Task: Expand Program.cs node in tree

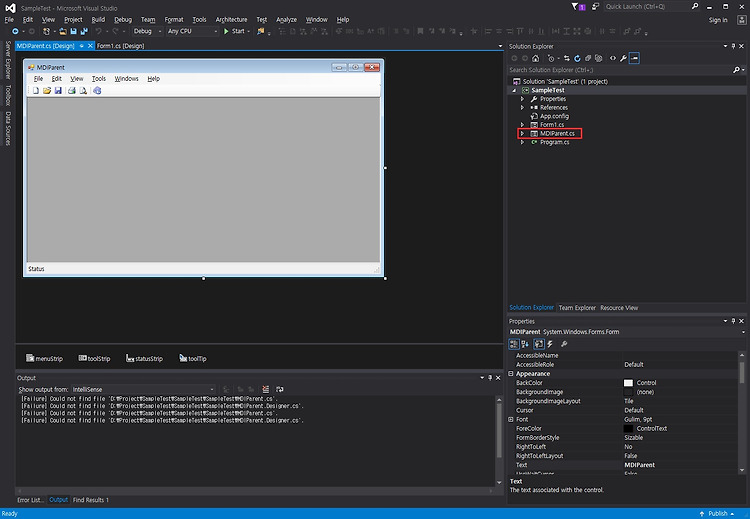Action: pos(522,142)
